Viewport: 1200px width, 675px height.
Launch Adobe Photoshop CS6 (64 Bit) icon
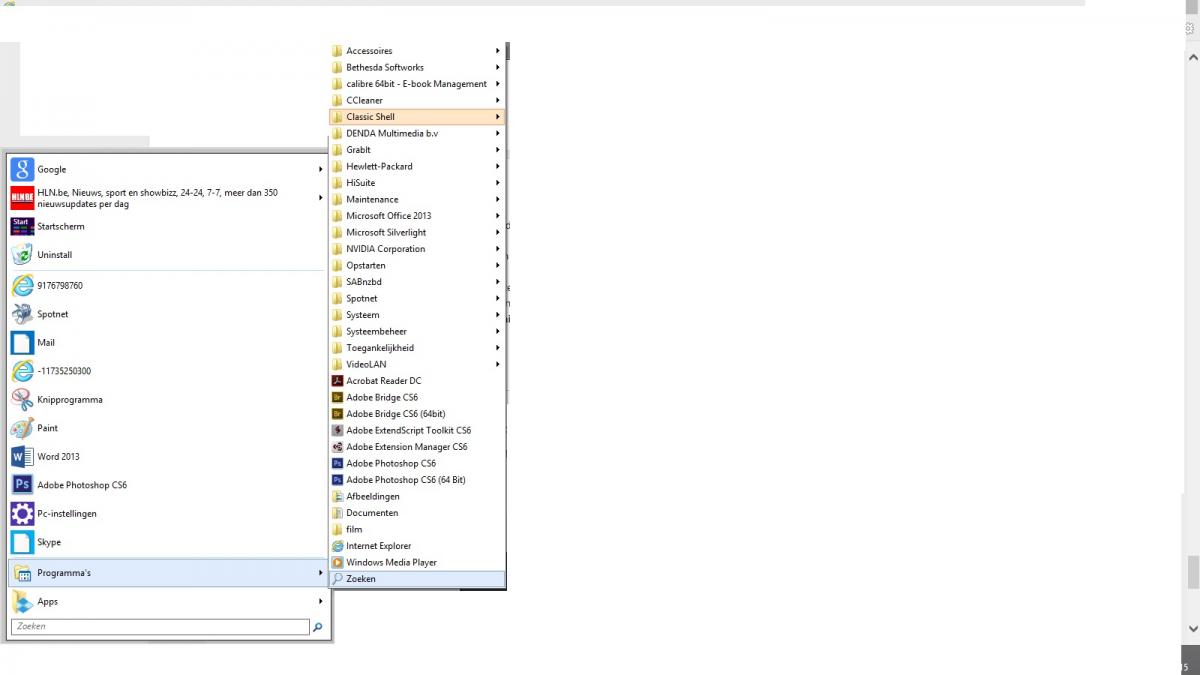pyautogui.click(x=338, y=480)
